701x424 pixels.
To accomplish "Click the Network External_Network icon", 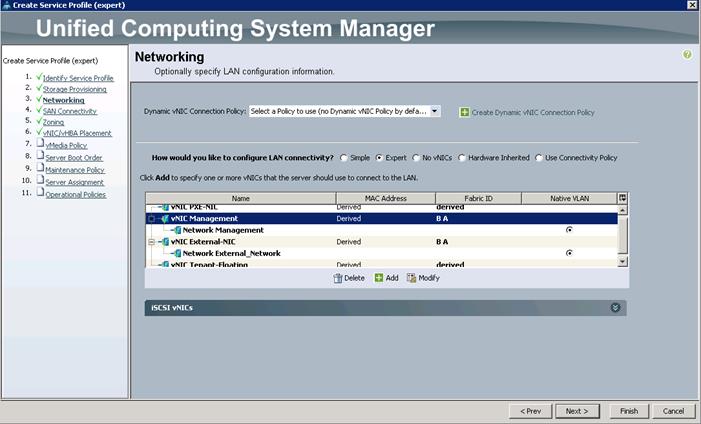I will pyautogui.click(x=177, y=254).
